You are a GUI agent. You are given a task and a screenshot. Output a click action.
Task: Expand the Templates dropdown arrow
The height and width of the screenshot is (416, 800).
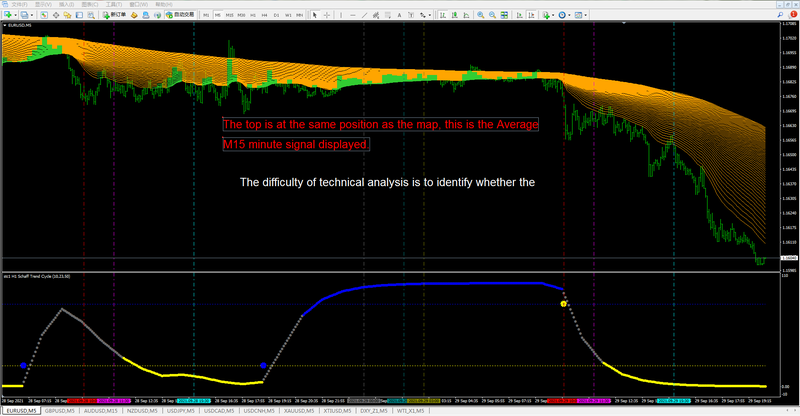586,15
